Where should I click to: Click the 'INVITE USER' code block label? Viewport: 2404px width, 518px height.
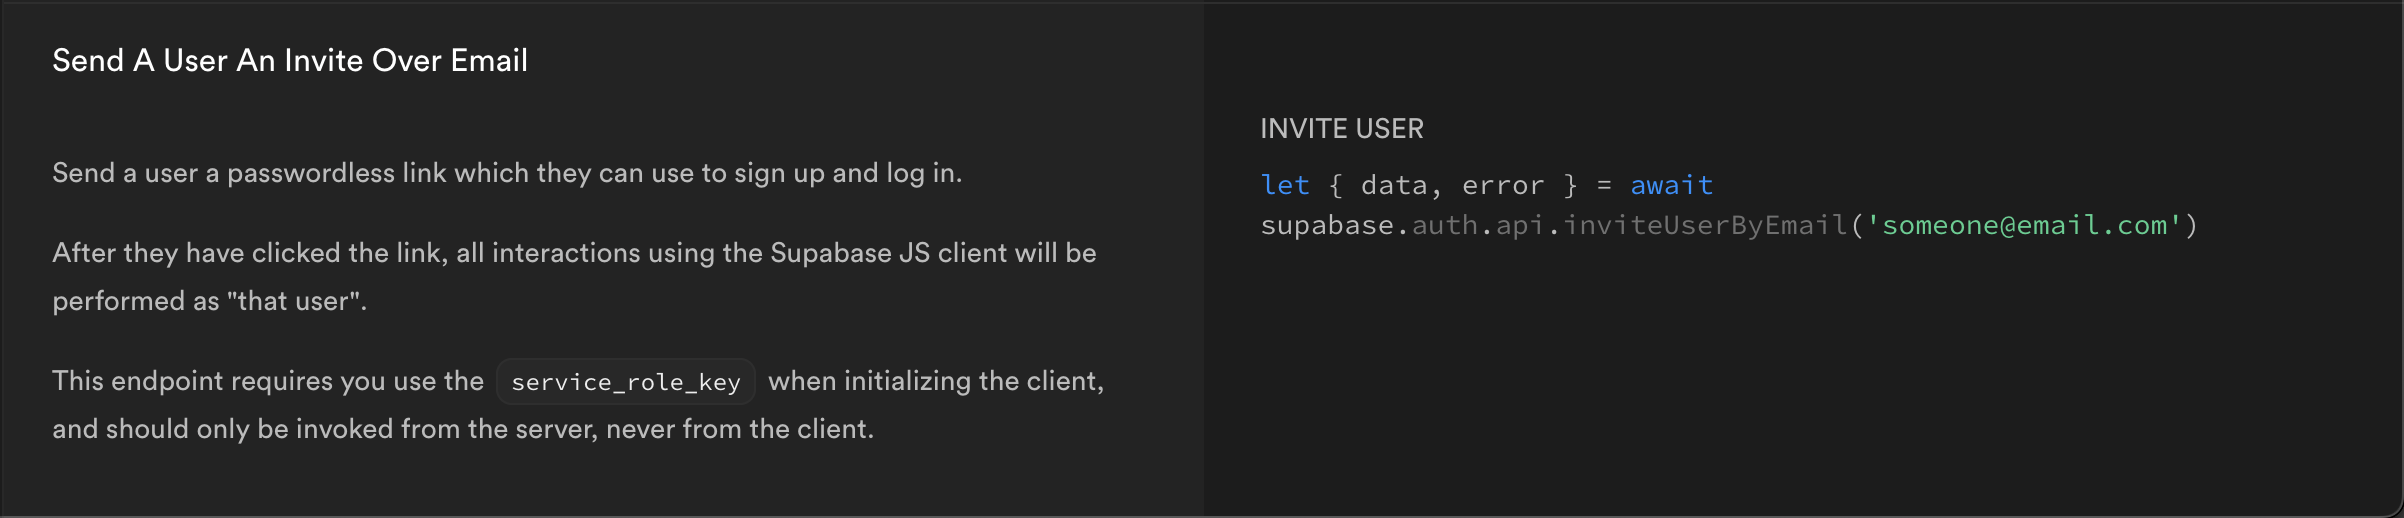1341,129
